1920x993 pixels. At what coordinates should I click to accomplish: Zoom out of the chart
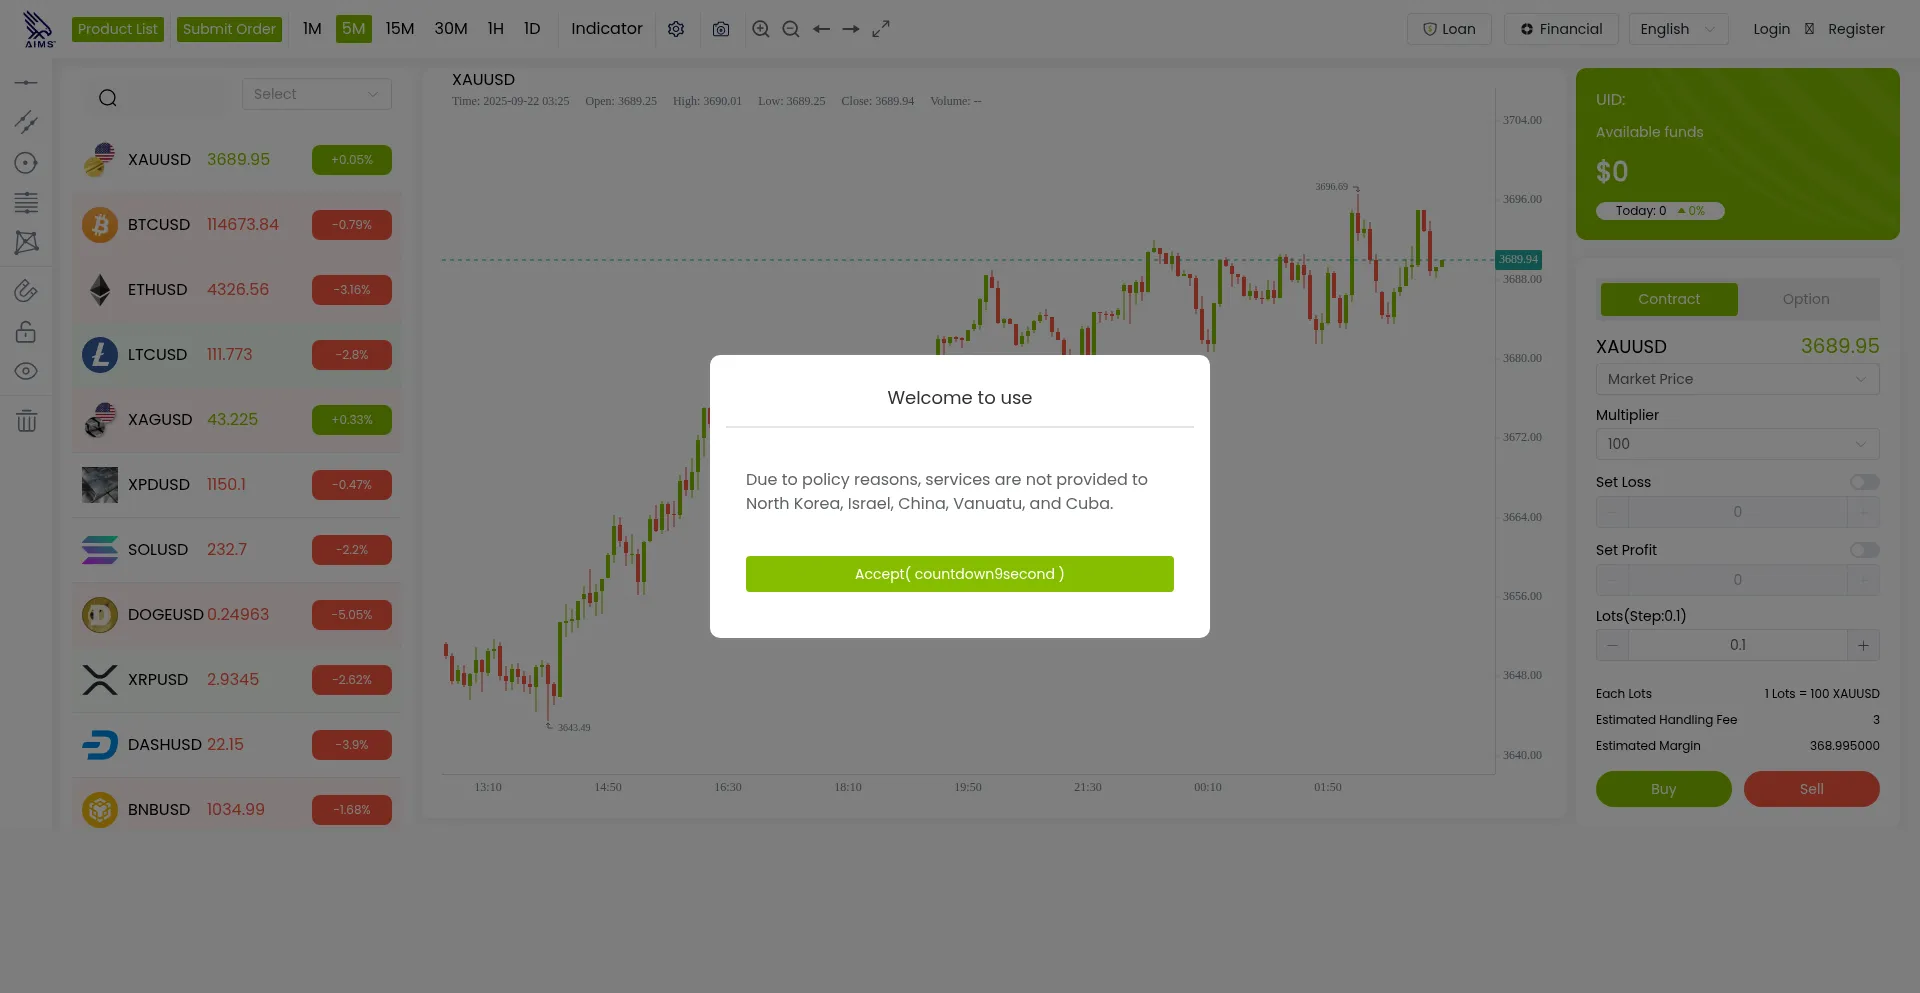pyautogui.click(x=791, y=29)
